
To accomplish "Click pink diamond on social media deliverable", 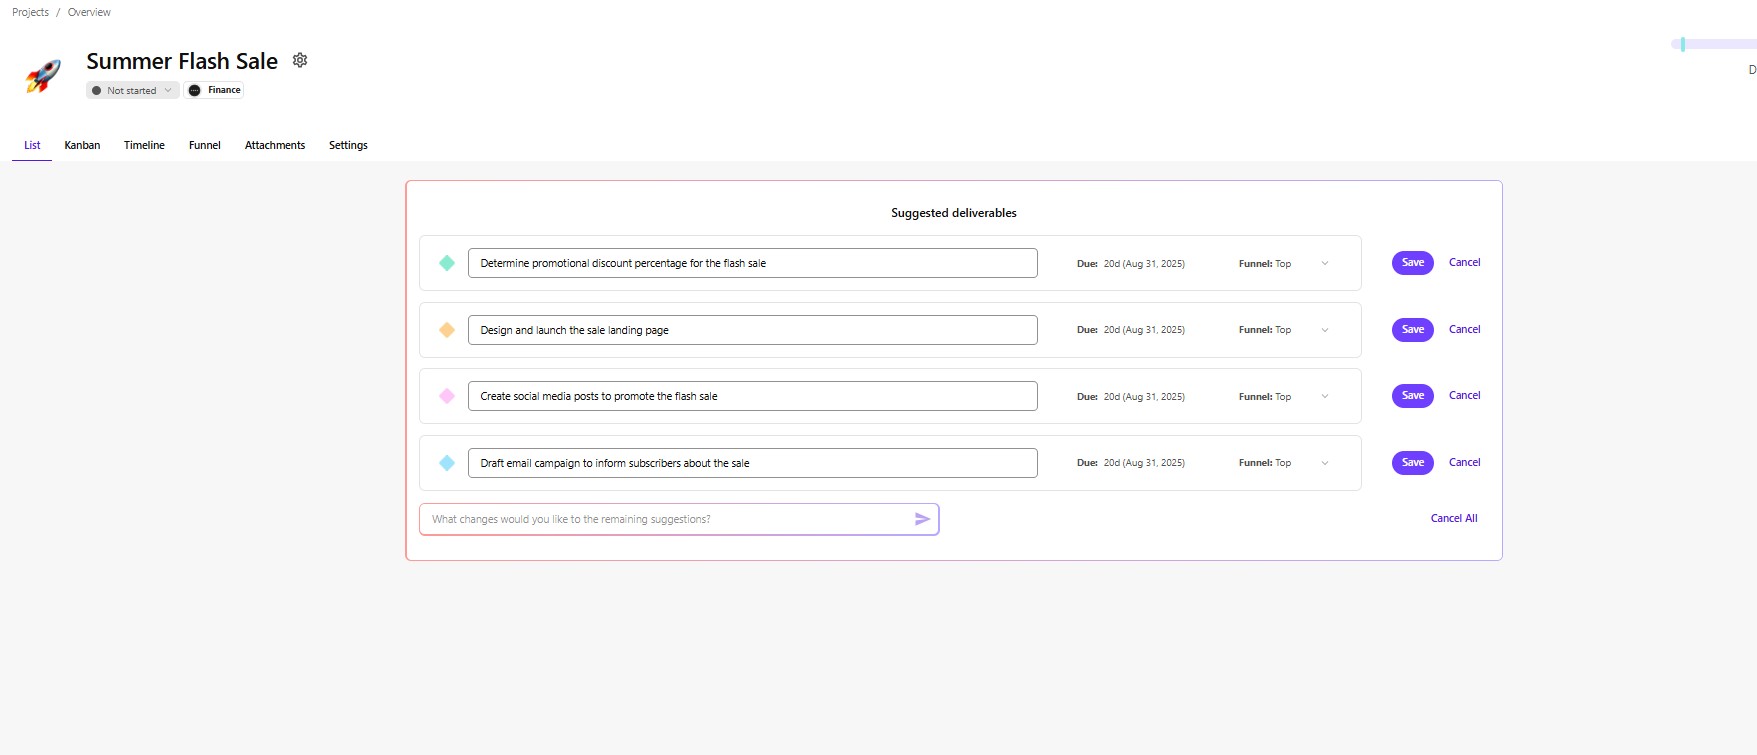I will click(x=447, y=396).
